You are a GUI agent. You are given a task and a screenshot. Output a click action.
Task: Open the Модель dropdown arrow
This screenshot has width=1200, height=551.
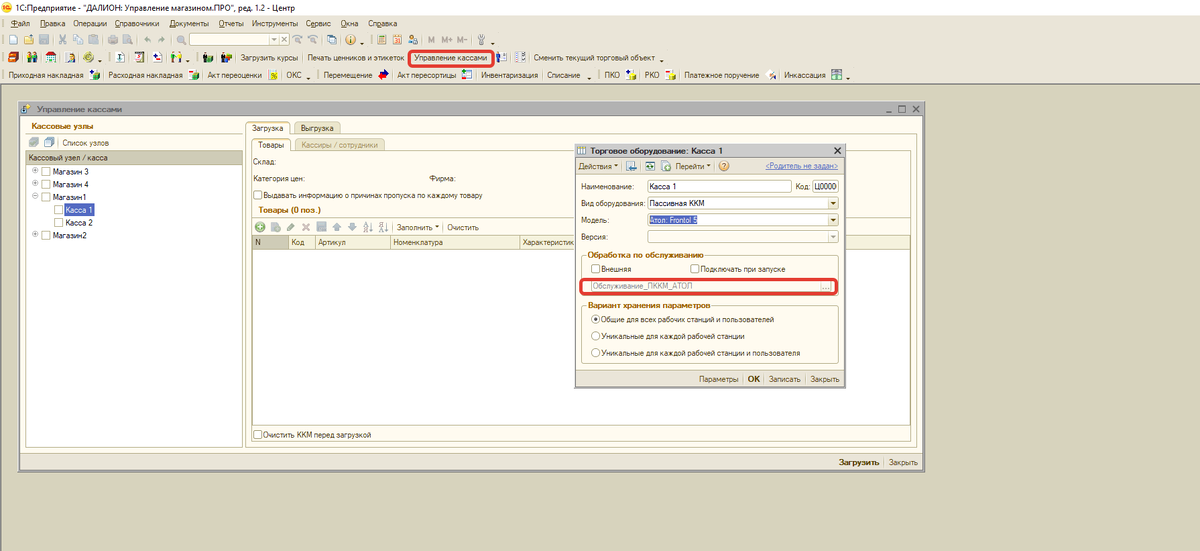(832, 220)
